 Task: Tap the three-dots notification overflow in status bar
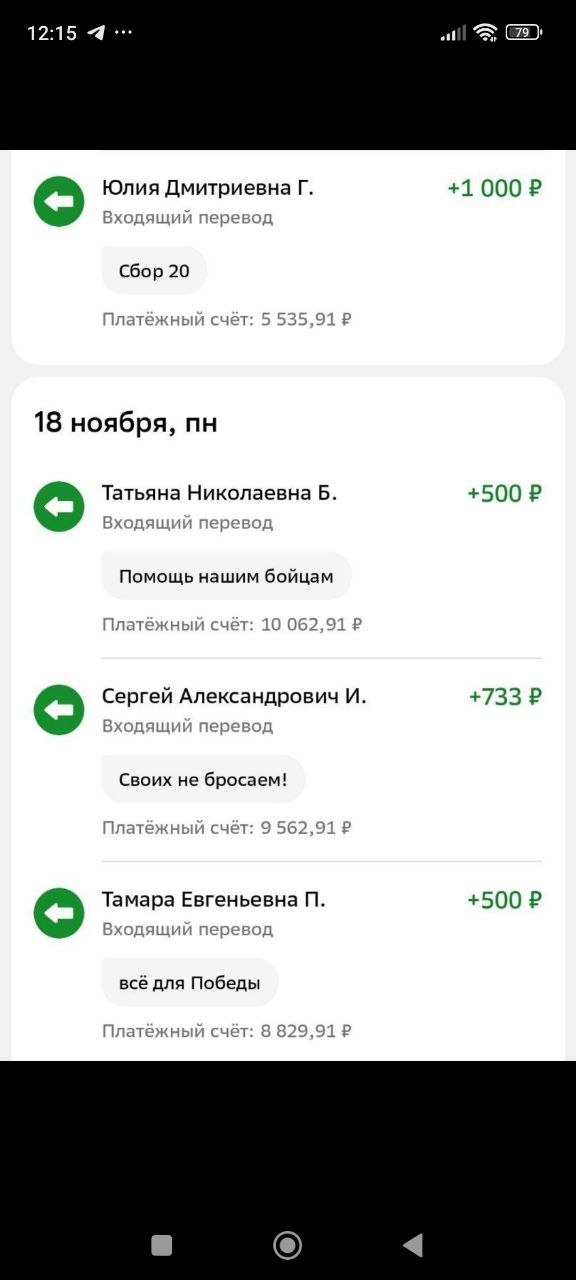pyautogui.click(x=123, y=32)
